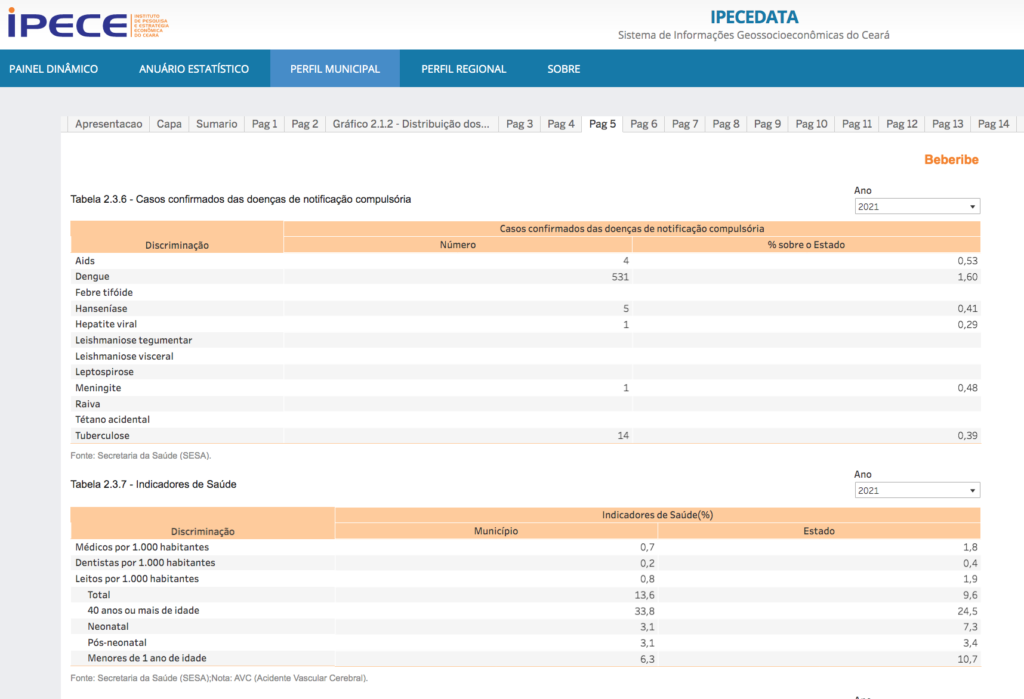Select the Hepatite viral row label
1024x699 pixels.
tap(106, 324)
